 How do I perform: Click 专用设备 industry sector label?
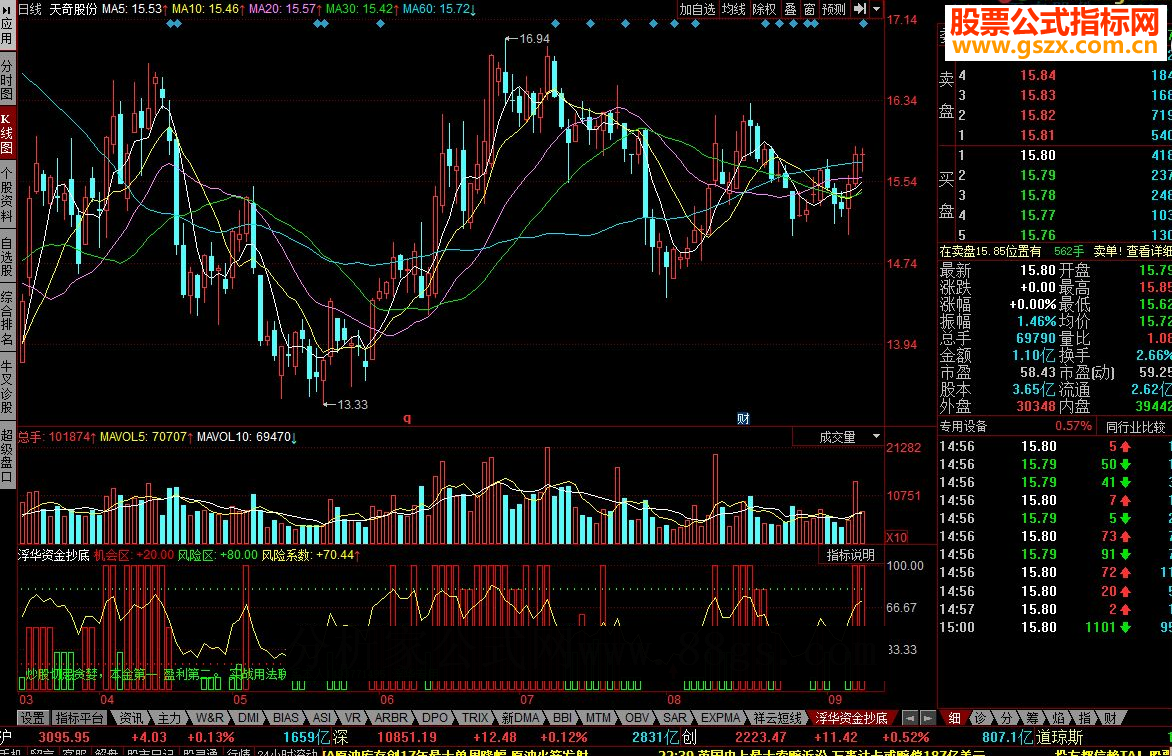click(x=963, y=426)
